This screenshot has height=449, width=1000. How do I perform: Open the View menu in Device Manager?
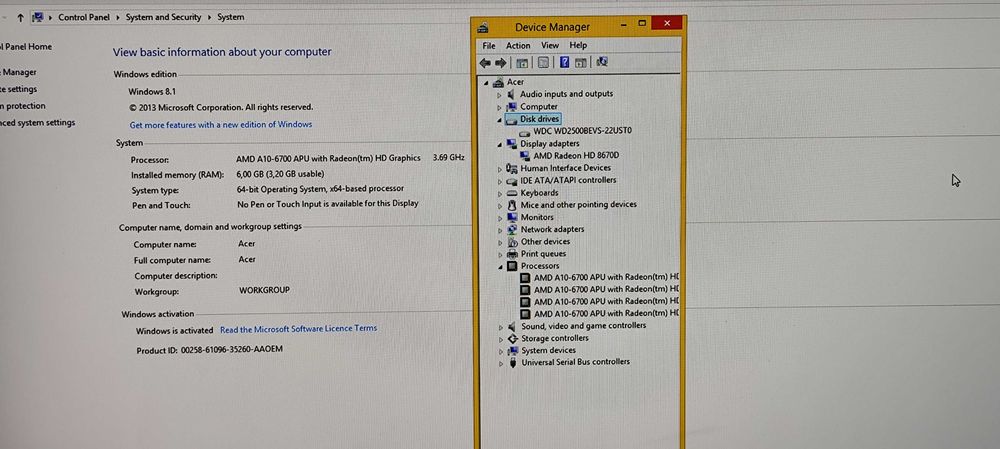point(550,46)
